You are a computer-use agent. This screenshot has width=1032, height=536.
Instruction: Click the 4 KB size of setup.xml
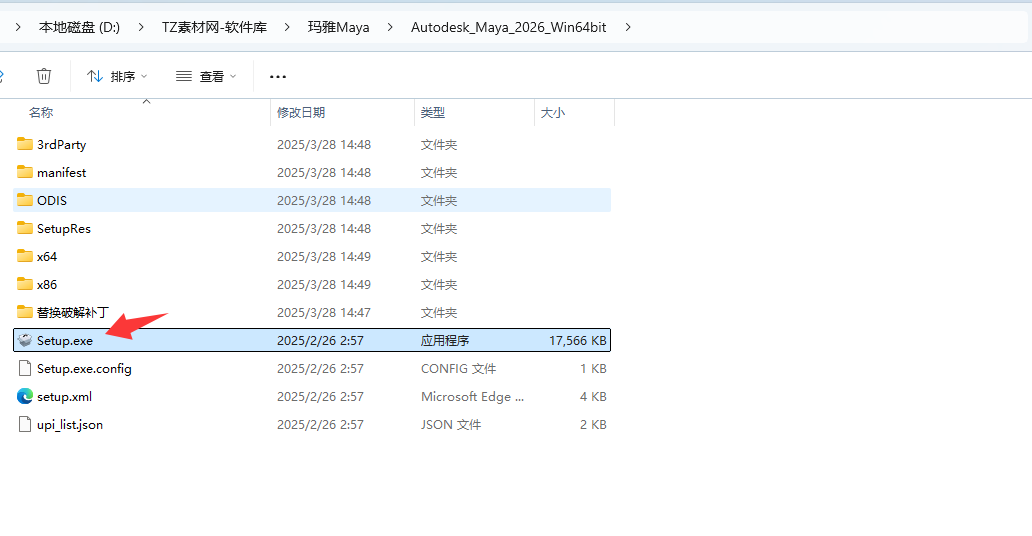[593, 396]
